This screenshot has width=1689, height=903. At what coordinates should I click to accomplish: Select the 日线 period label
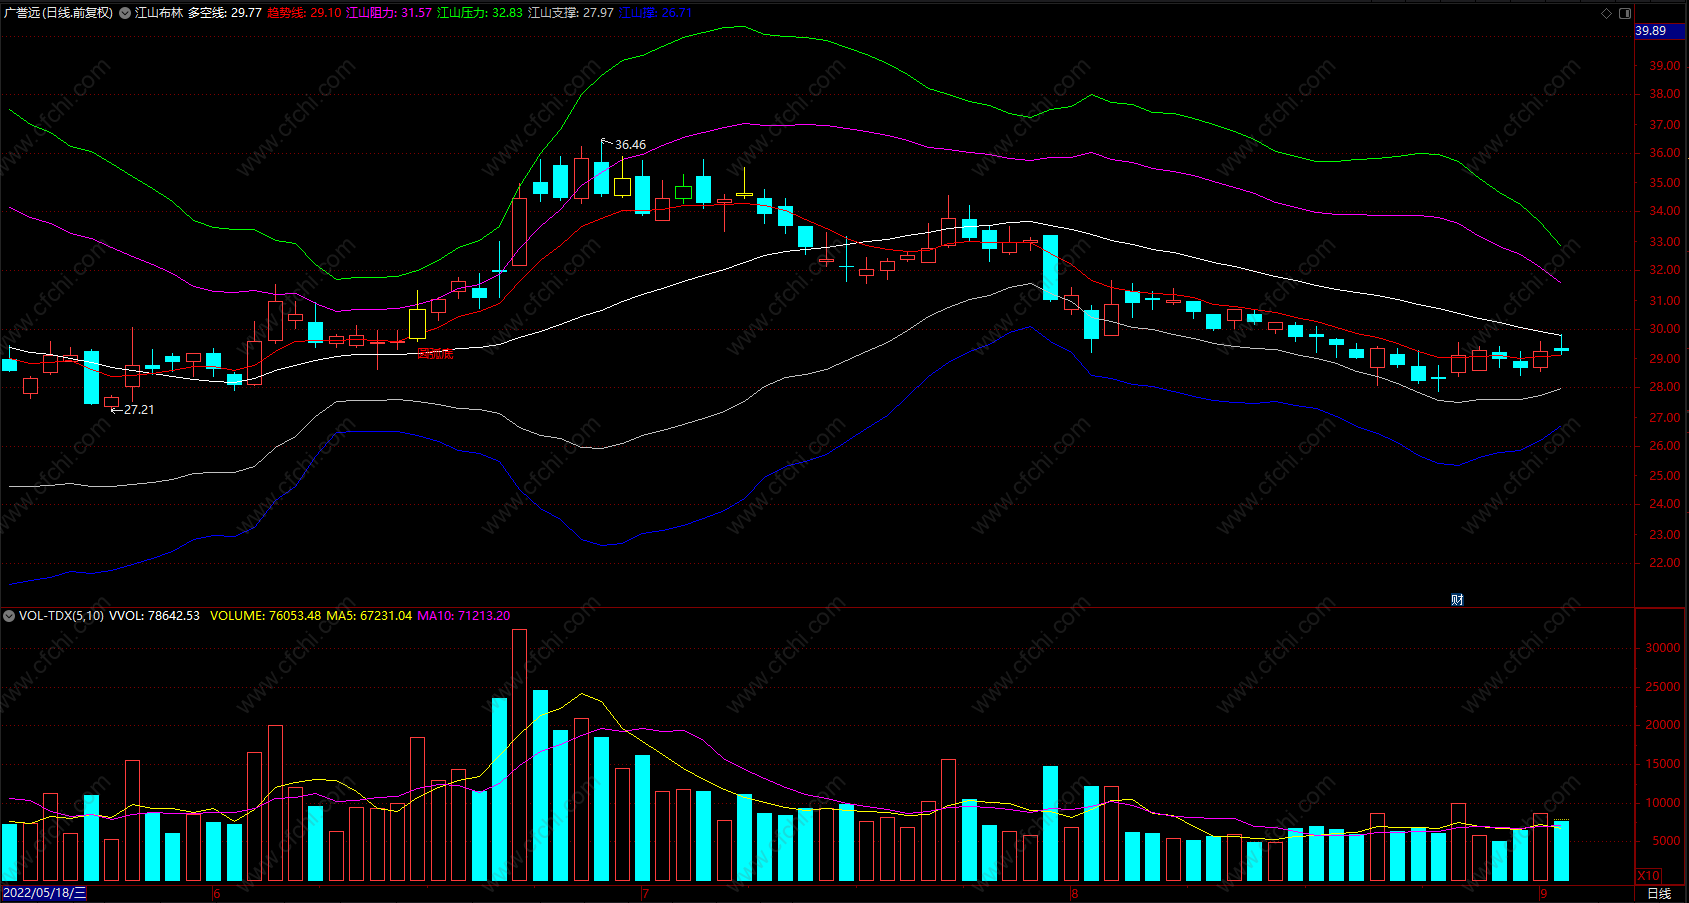coord(1659,893)
